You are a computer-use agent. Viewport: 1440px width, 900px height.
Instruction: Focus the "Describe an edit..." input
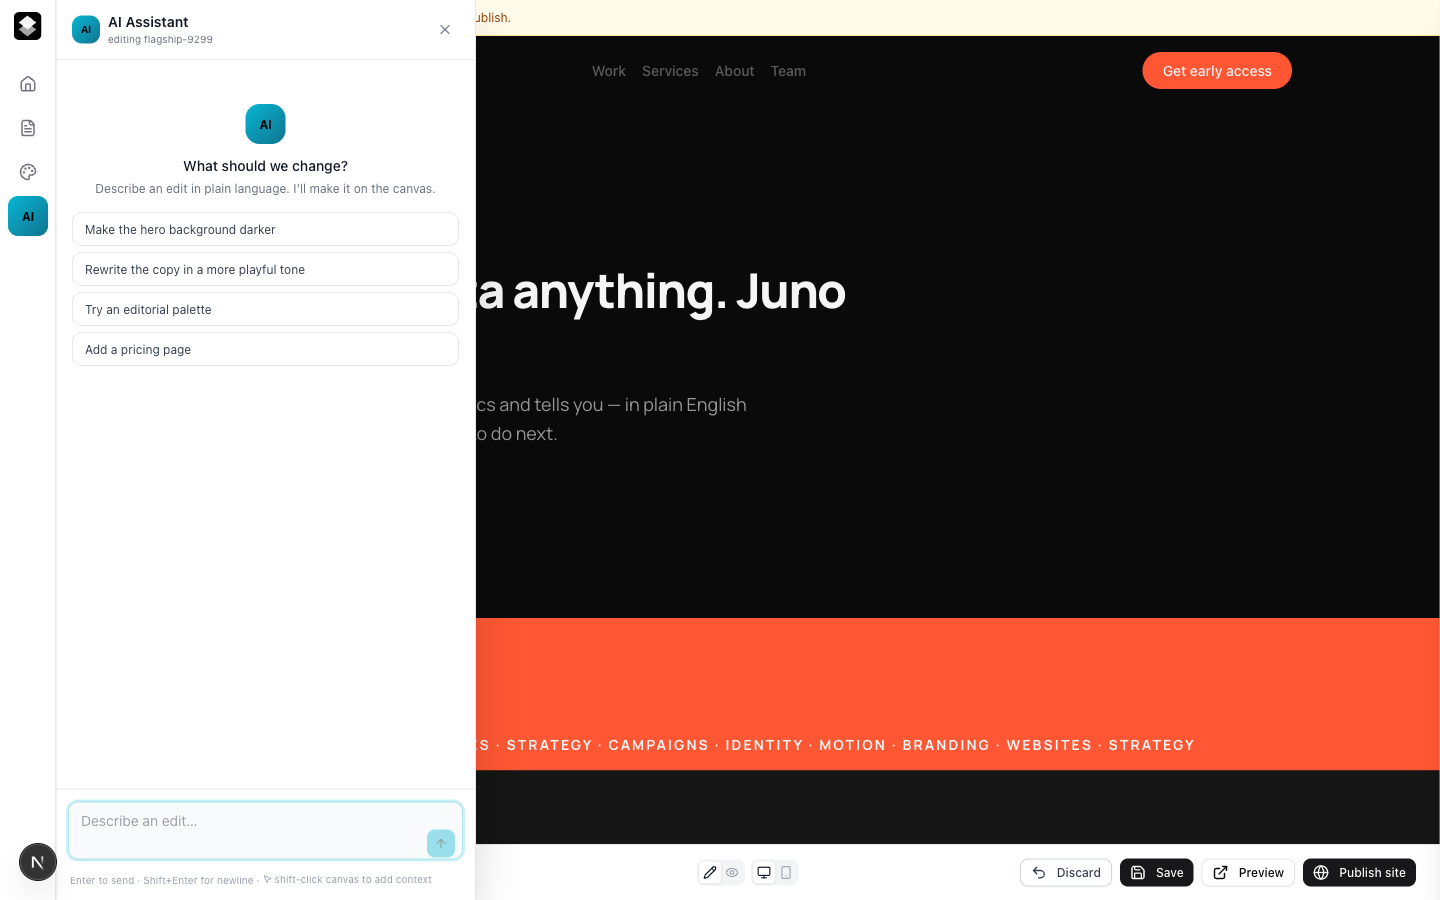pyautogui.click(x=265, y=830)
